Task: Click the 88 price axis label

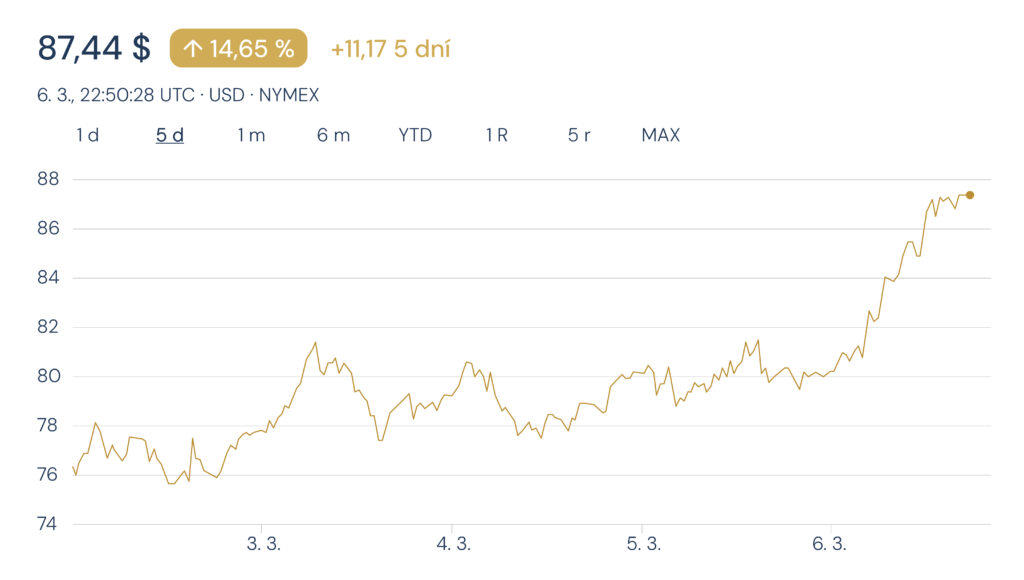Action: click(x=49, y=180)
